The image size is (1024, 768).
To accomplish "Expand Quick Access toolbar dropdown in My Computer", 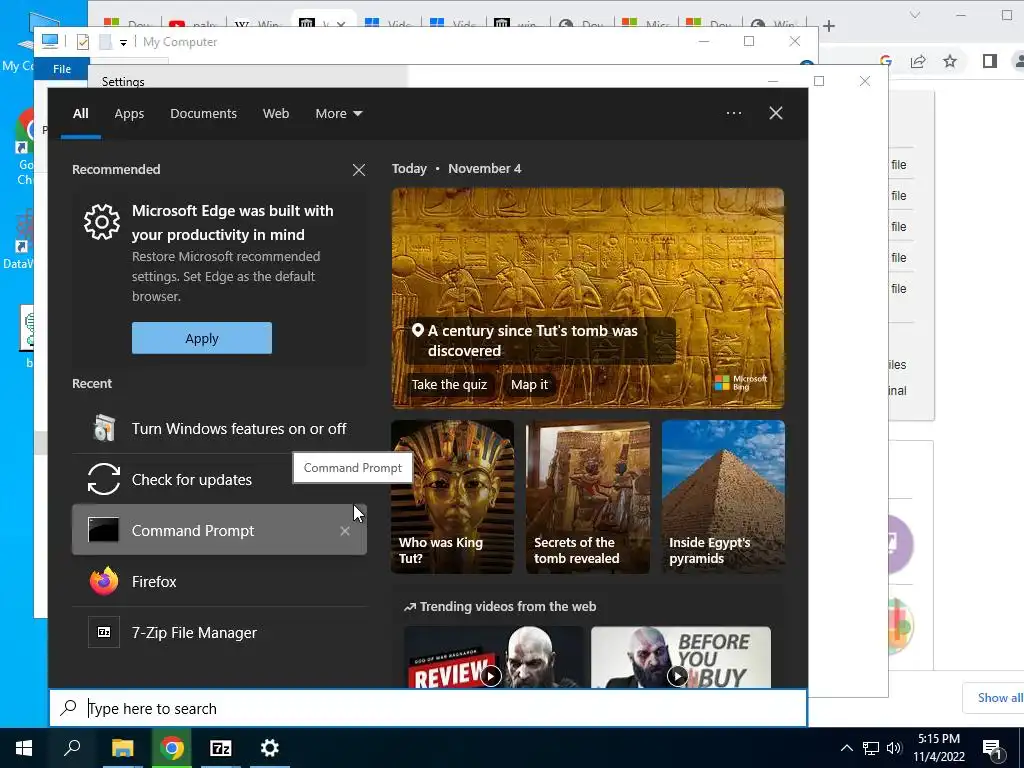I will [x=123, y=43].
